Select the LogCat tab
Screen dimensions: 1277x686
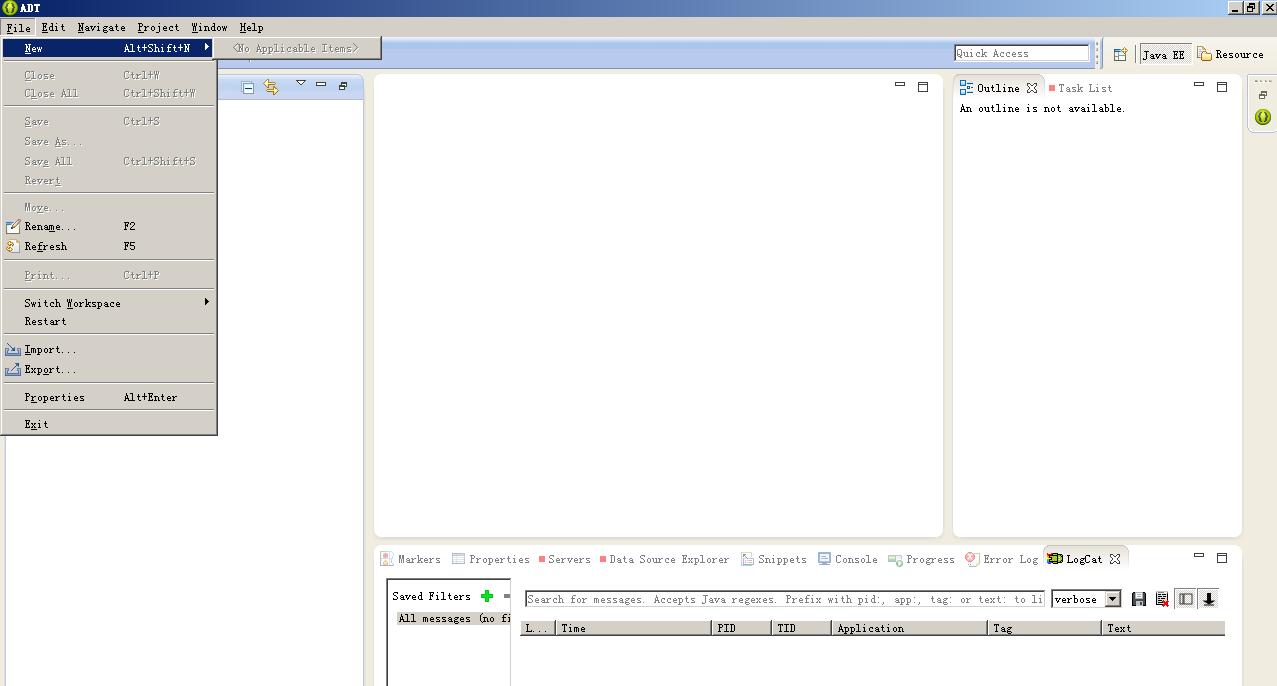tap(1075, 559)
